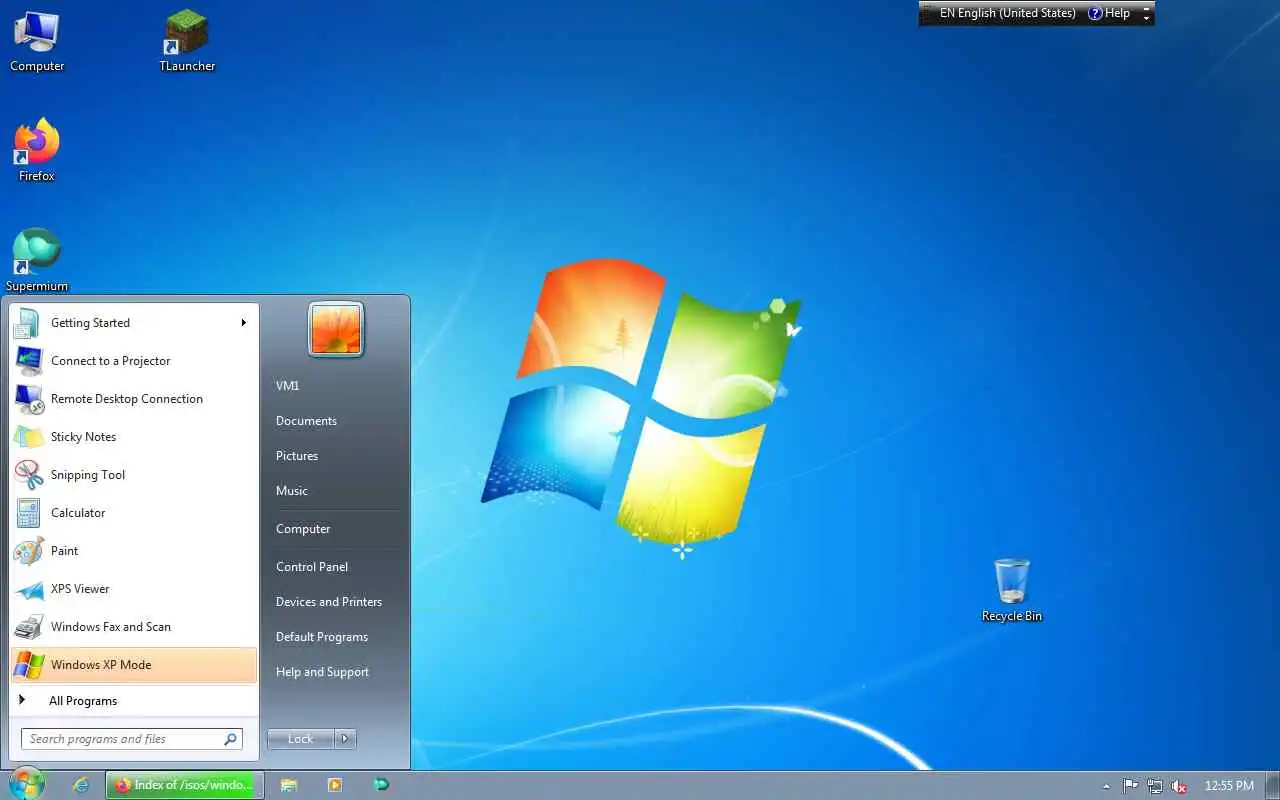Viewport: 1280px width, 800px height.
Task: Expand All Programs list
Action: click(134, 701)
